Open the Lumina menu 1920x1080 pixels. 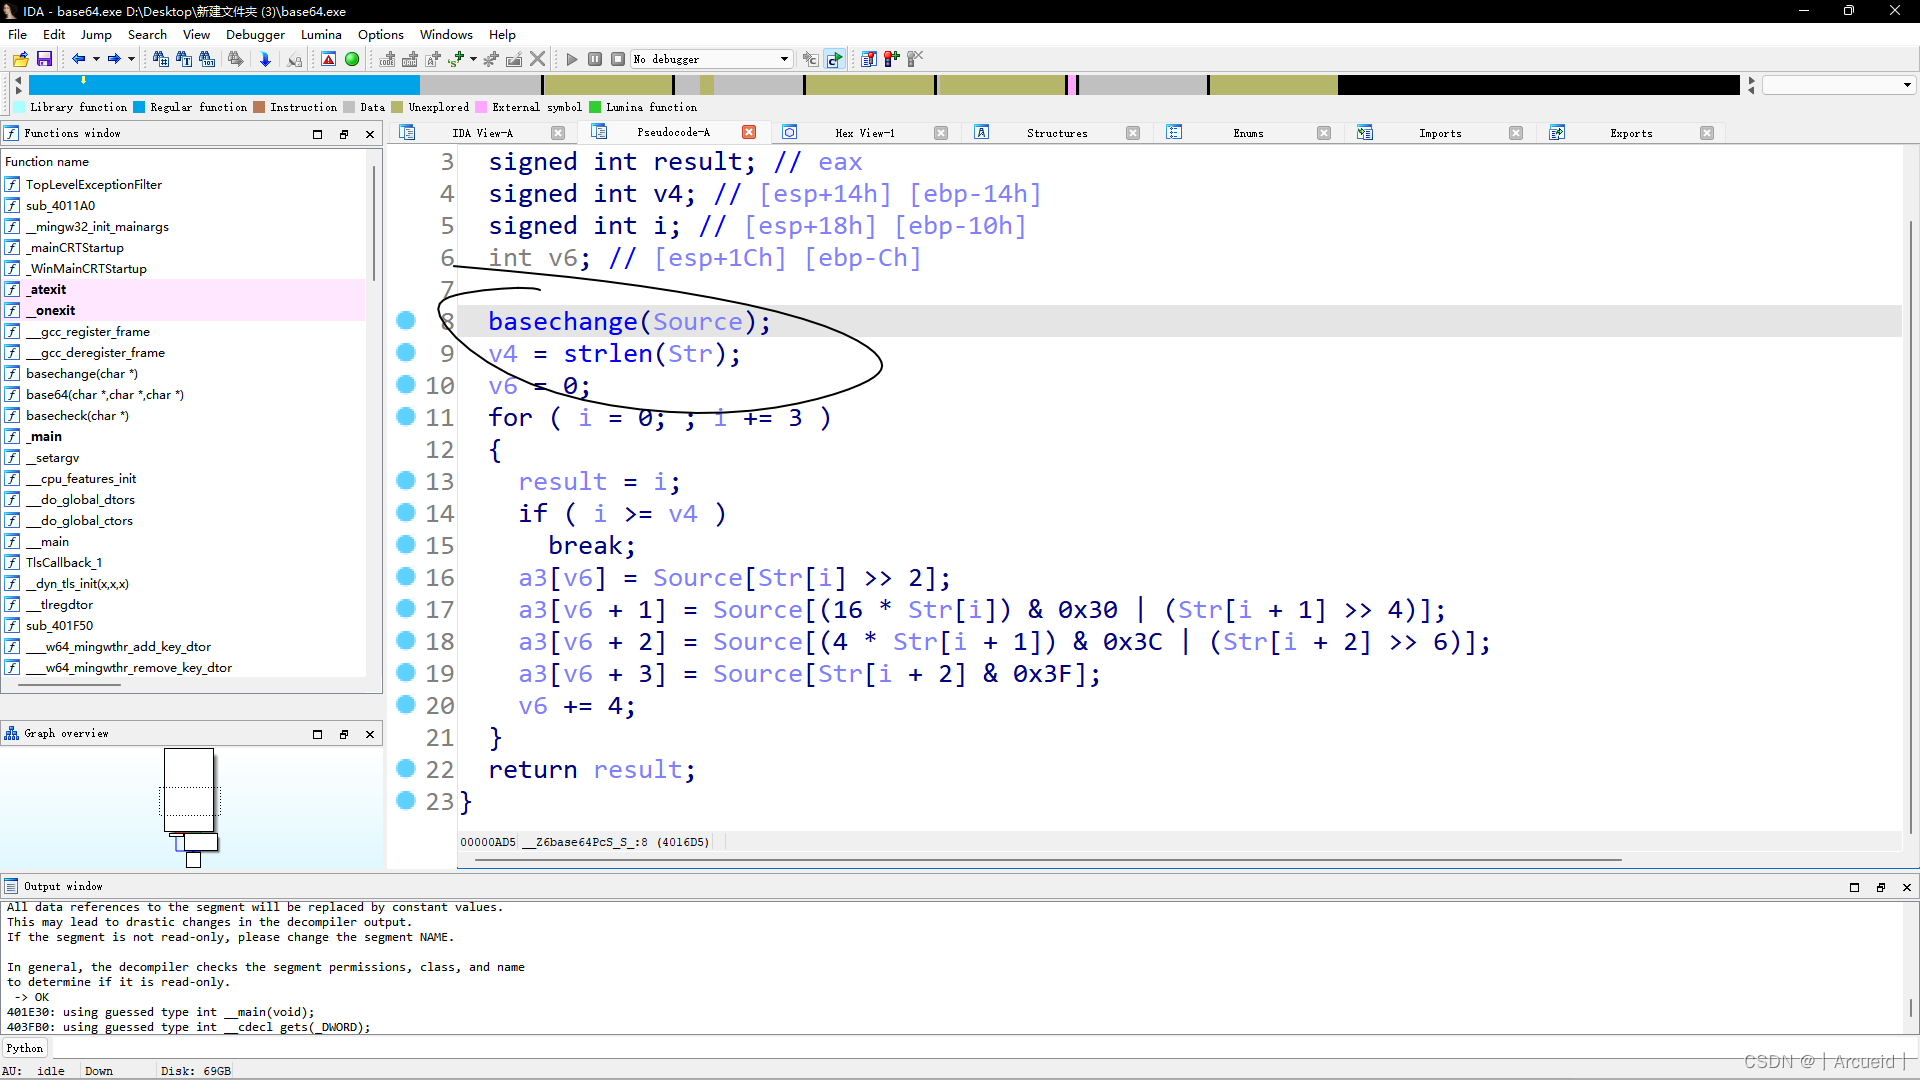(x=321, y=34)
